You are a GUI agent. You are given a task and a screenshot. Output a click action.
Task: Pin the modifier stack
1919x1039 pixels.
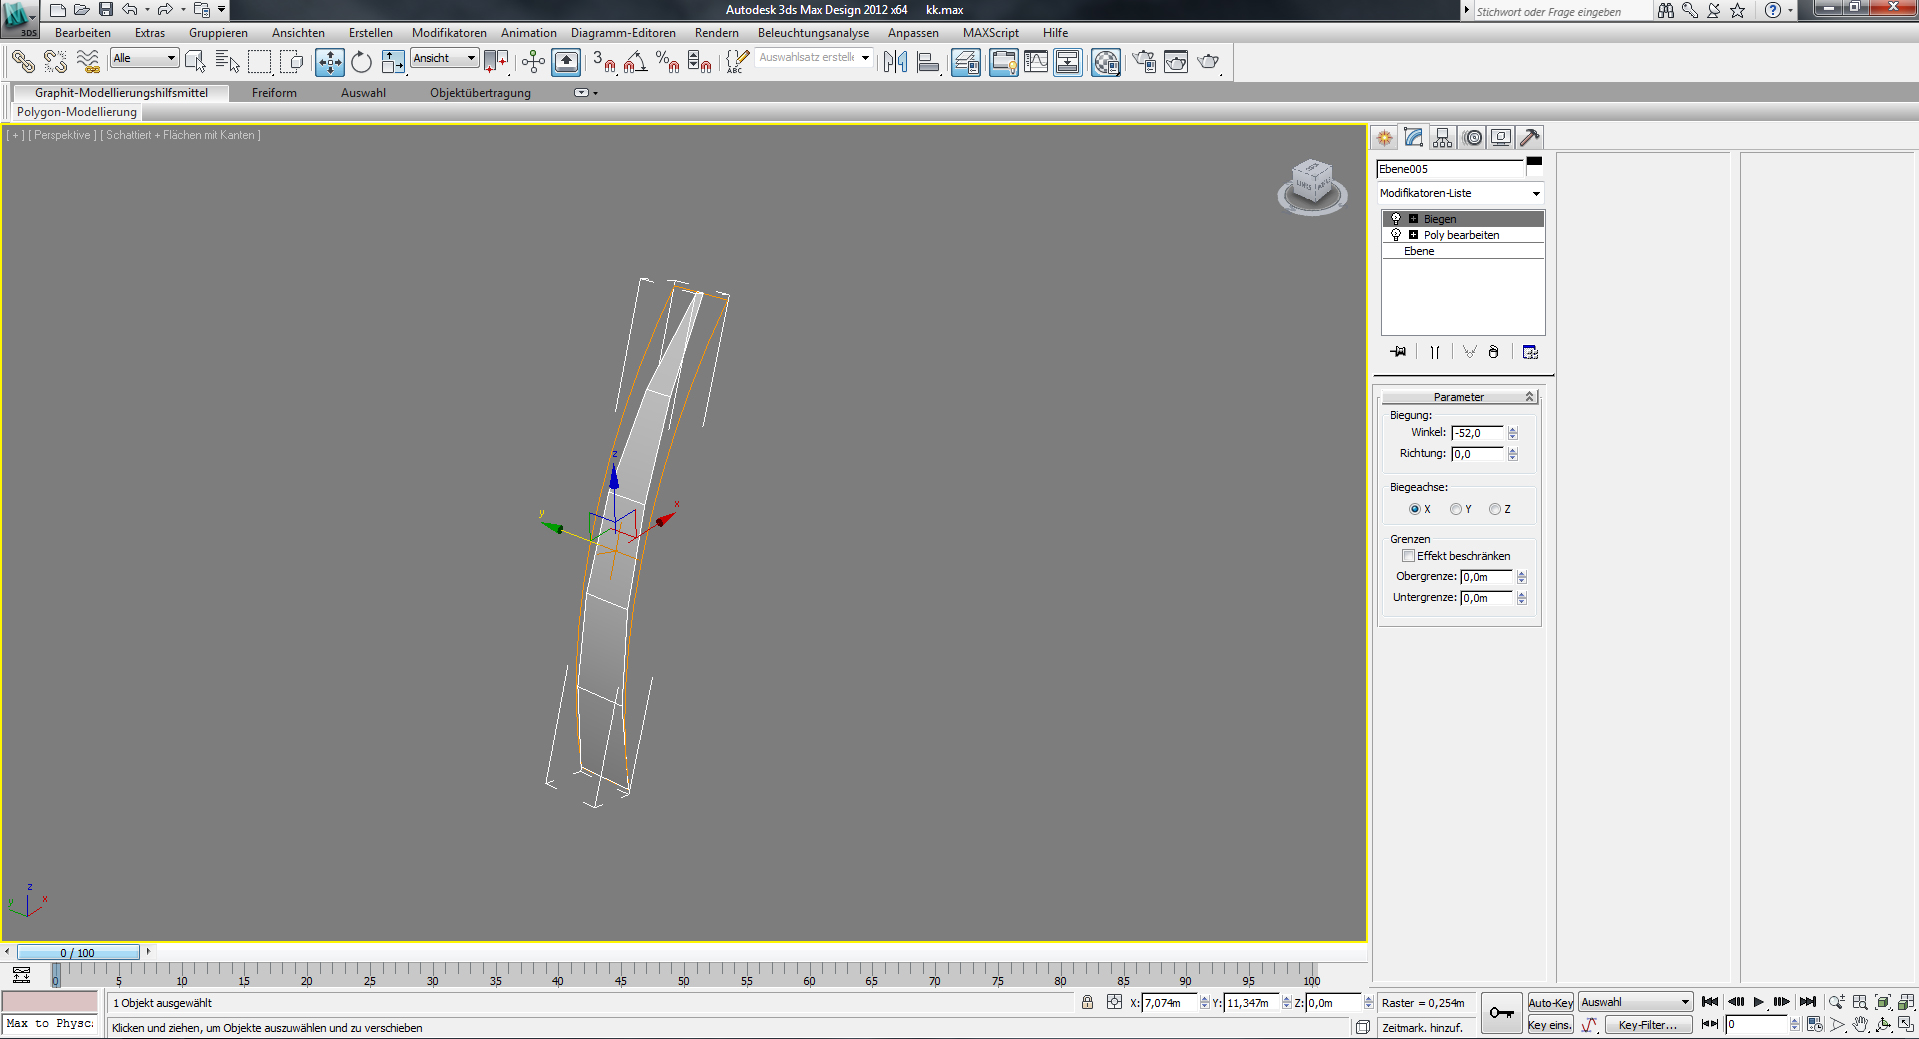[1398, 352]
